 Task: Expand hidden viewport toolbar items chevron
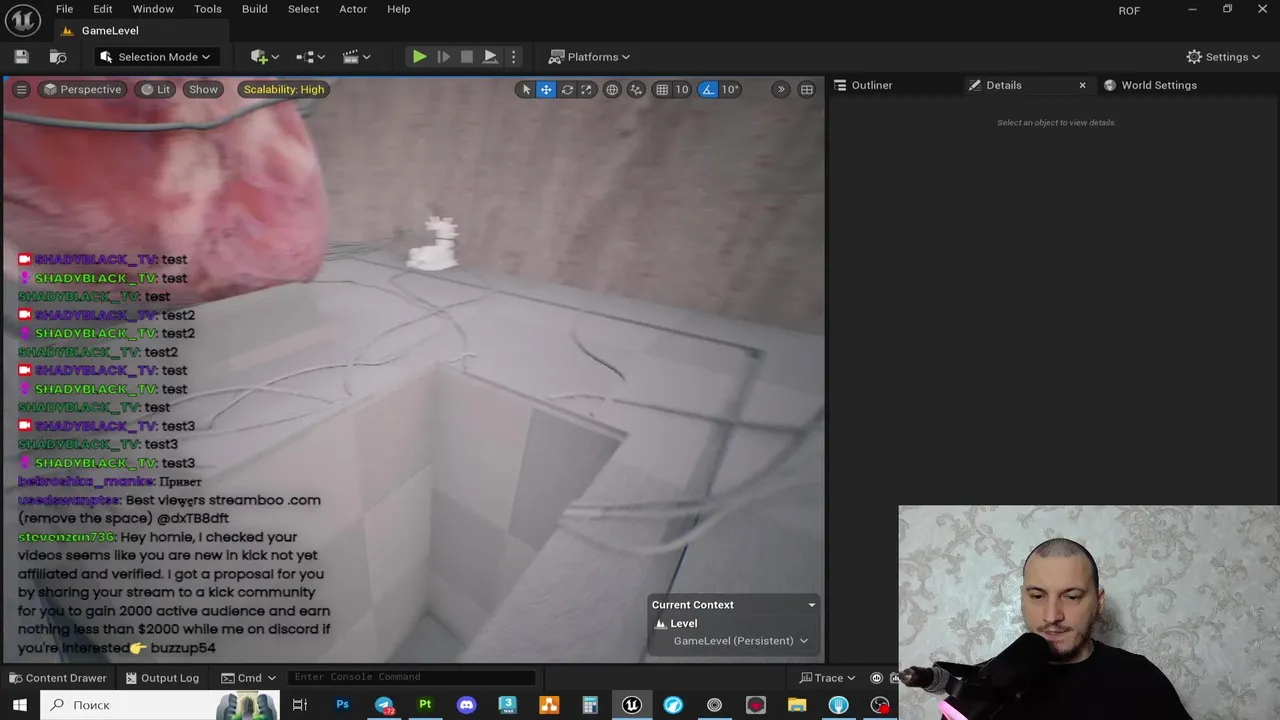click(x=781, y=89)
